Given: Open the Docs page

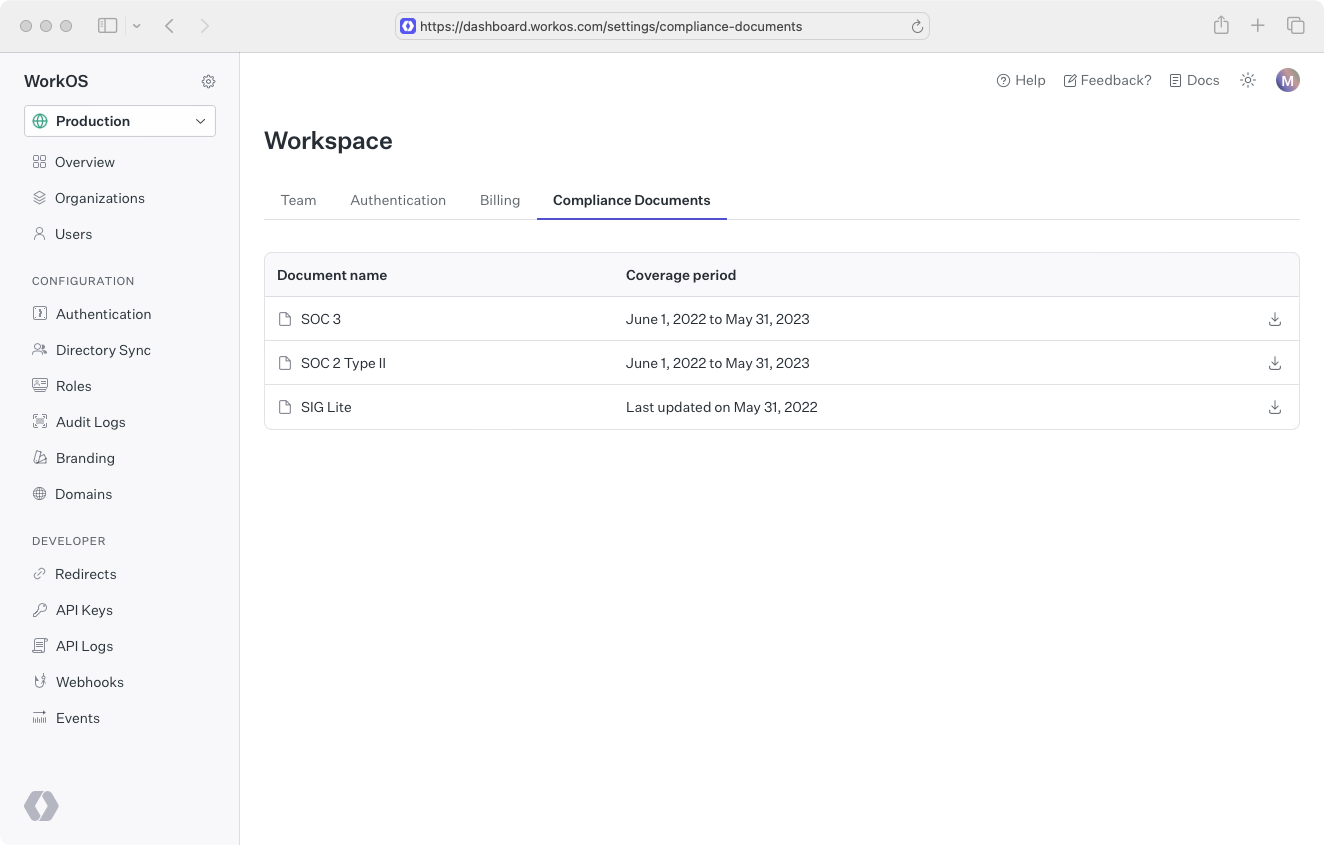Looking at the screenshot, I should coord(1194,80).
